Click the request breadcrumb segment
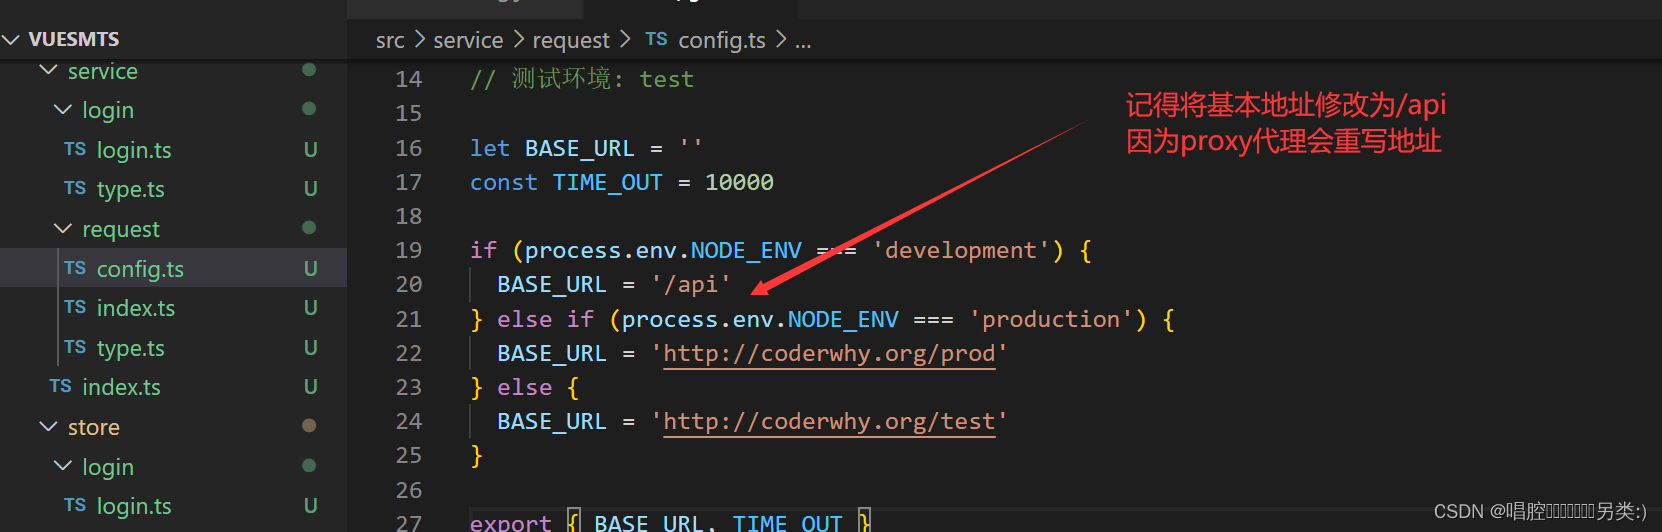 [x=571, y=40]
